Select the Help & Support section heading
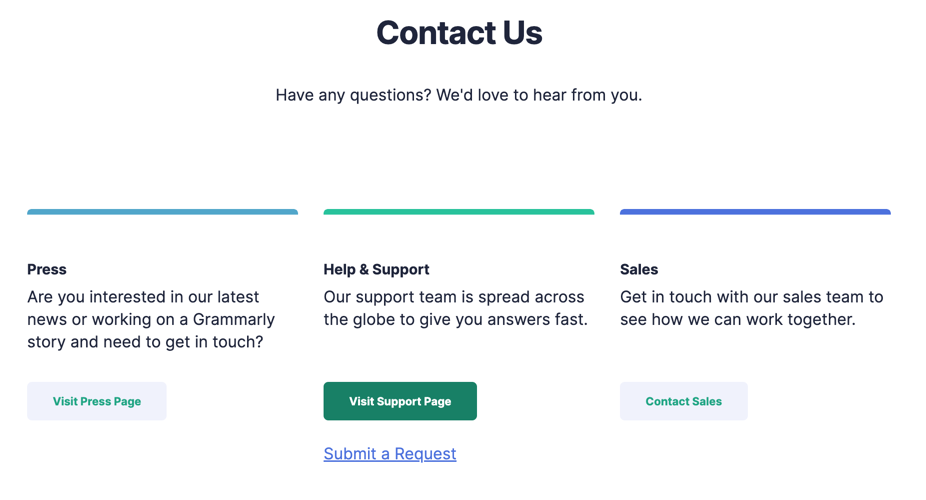Screen dimensions: 926x500 376,269
